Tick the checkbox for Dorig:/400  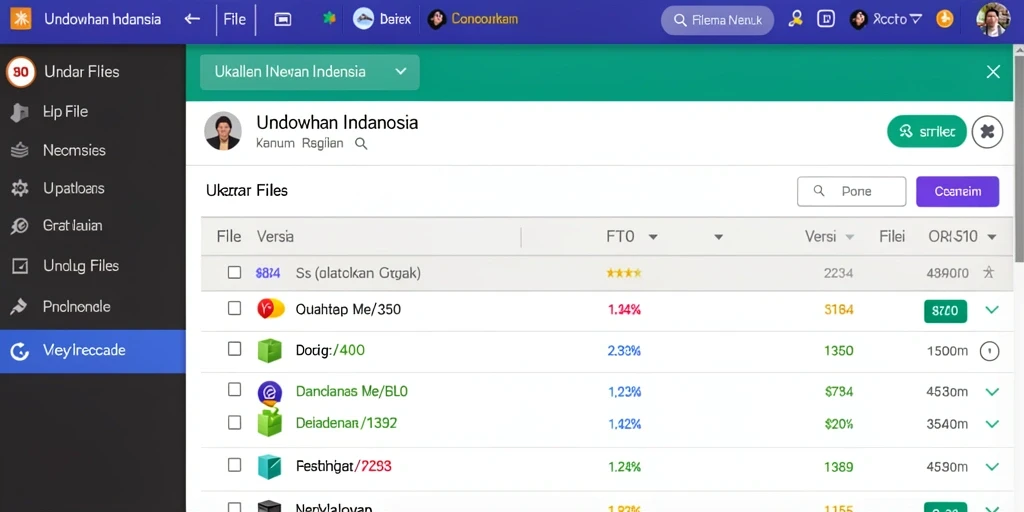[x=234, y=349]
